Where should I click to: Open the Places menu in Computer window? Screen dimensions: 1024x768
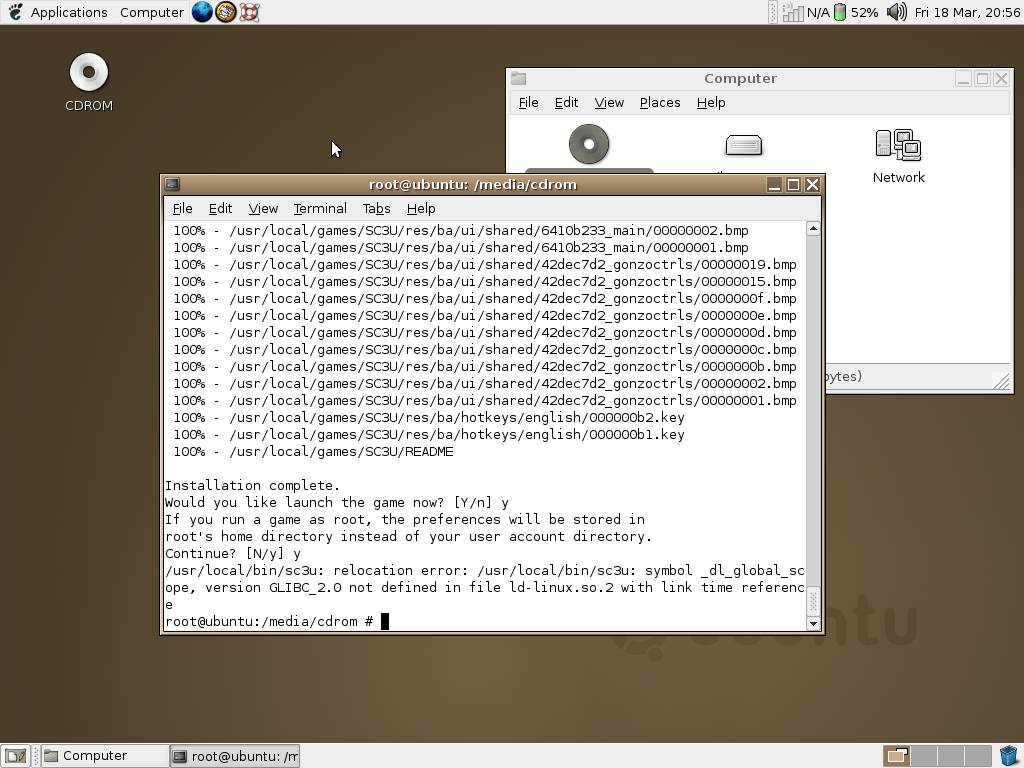(659, 102)
